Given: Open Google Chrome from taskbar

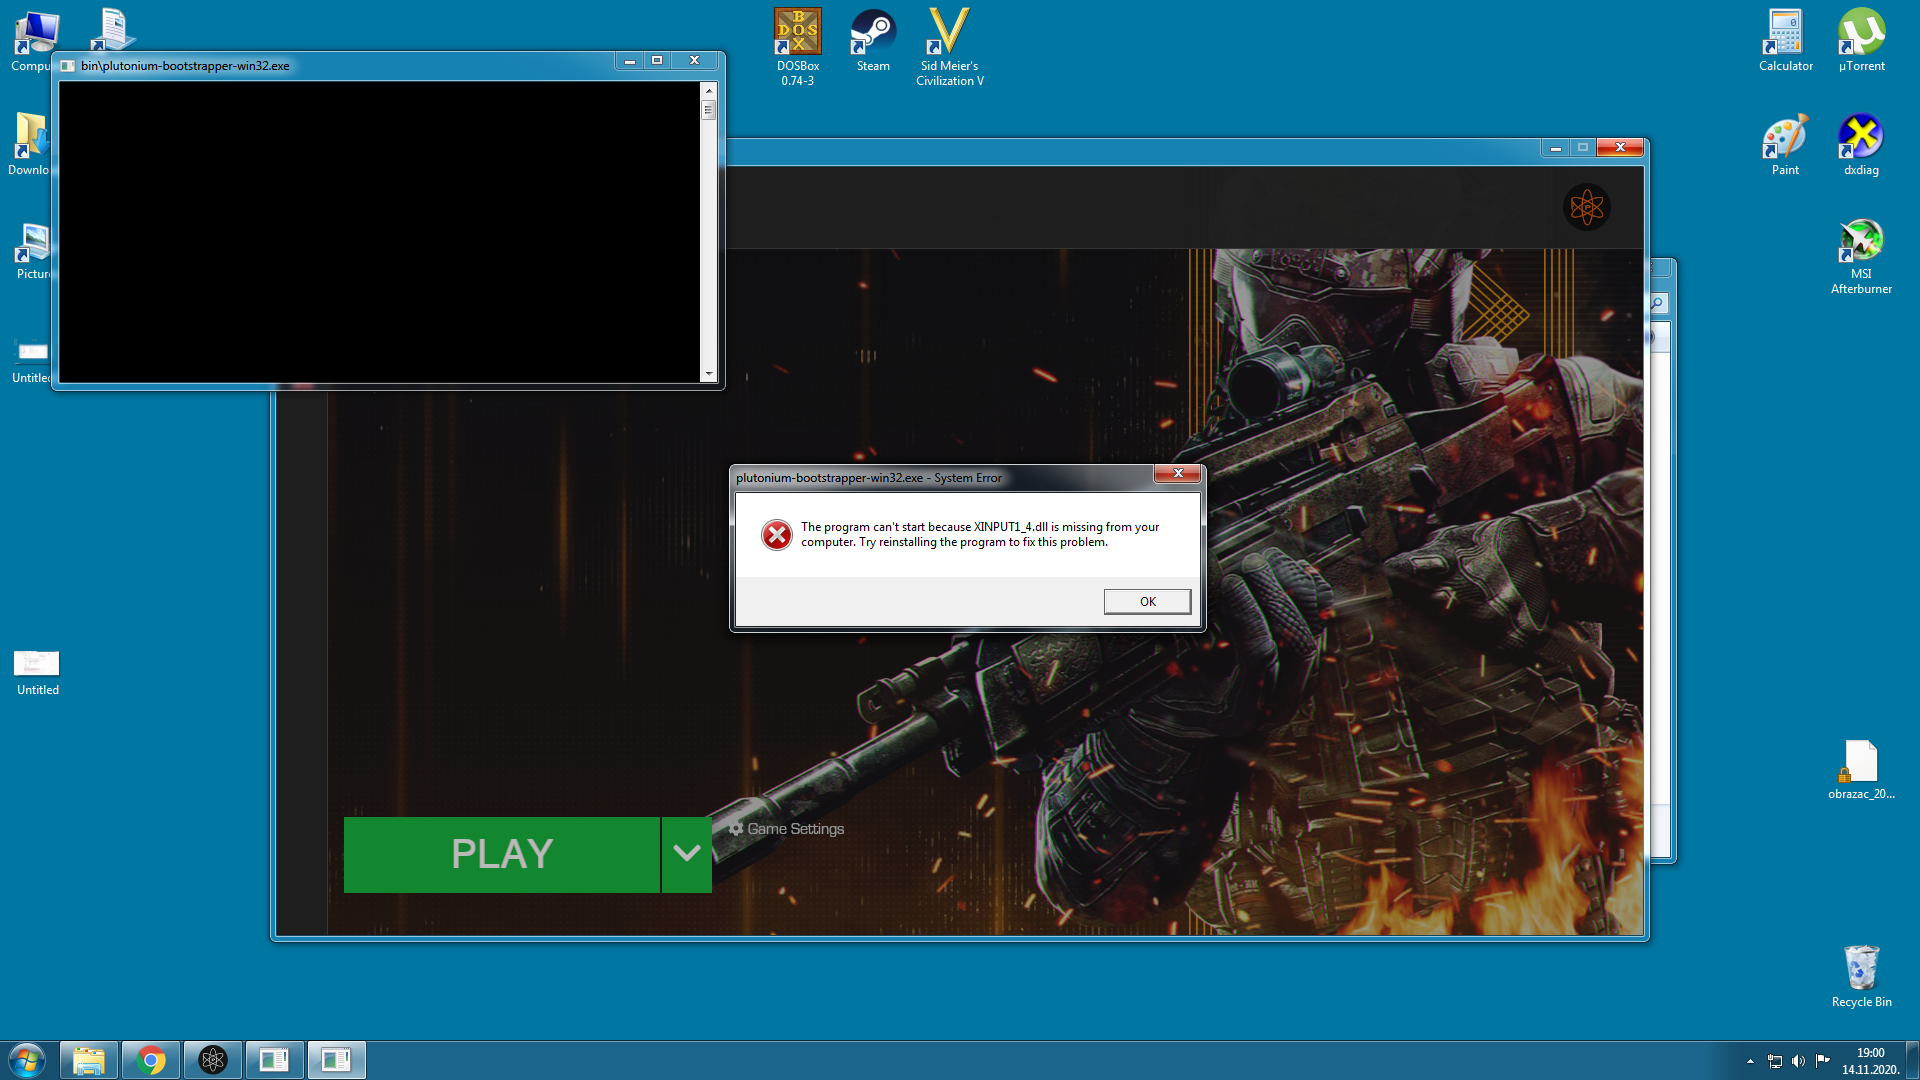Looking at the screenshot, I should click(x=151, y=1060).
